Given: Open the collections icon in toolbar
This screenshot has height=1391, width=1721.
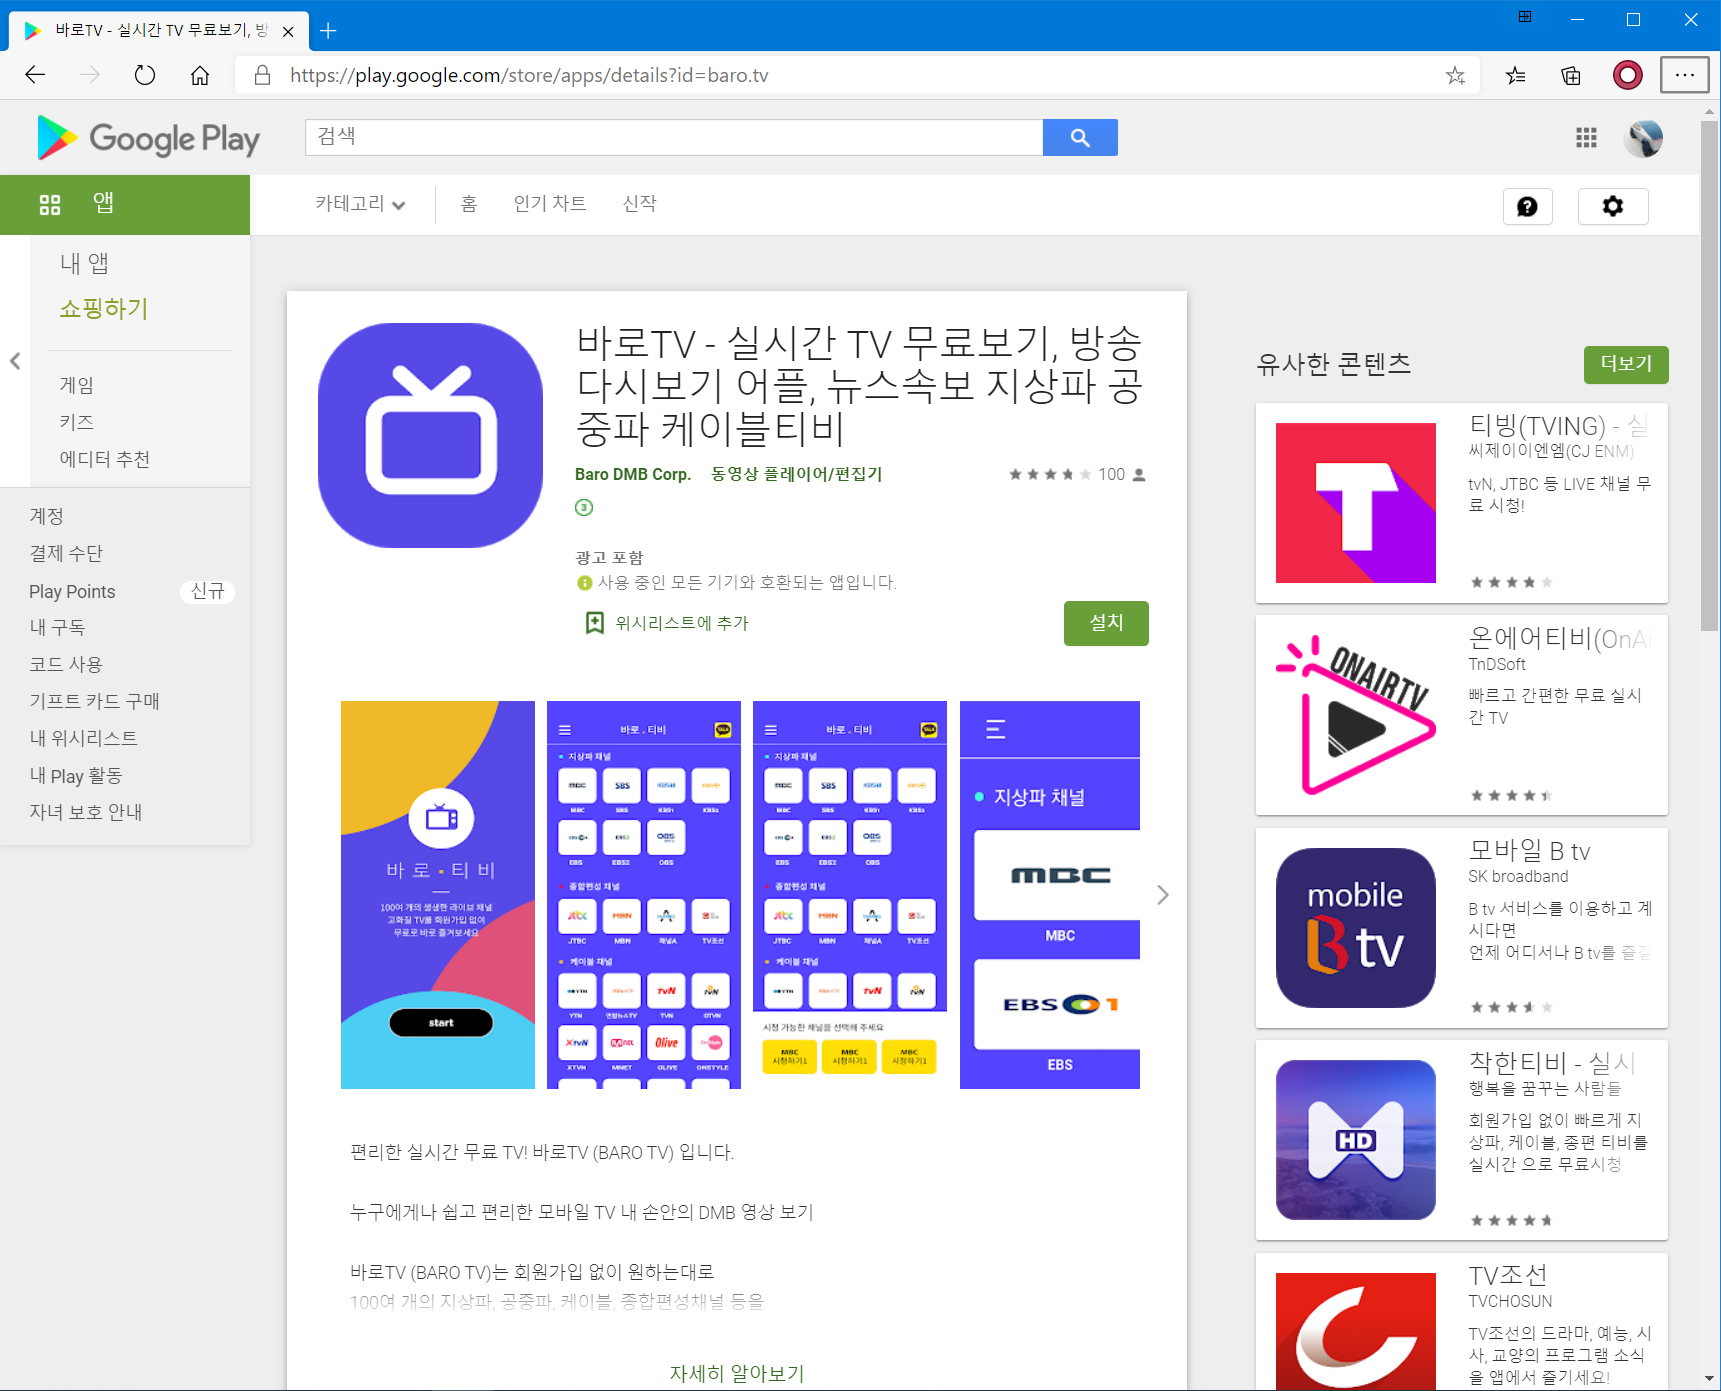Looking at the screenshot, I should [x=1571, y=75].
